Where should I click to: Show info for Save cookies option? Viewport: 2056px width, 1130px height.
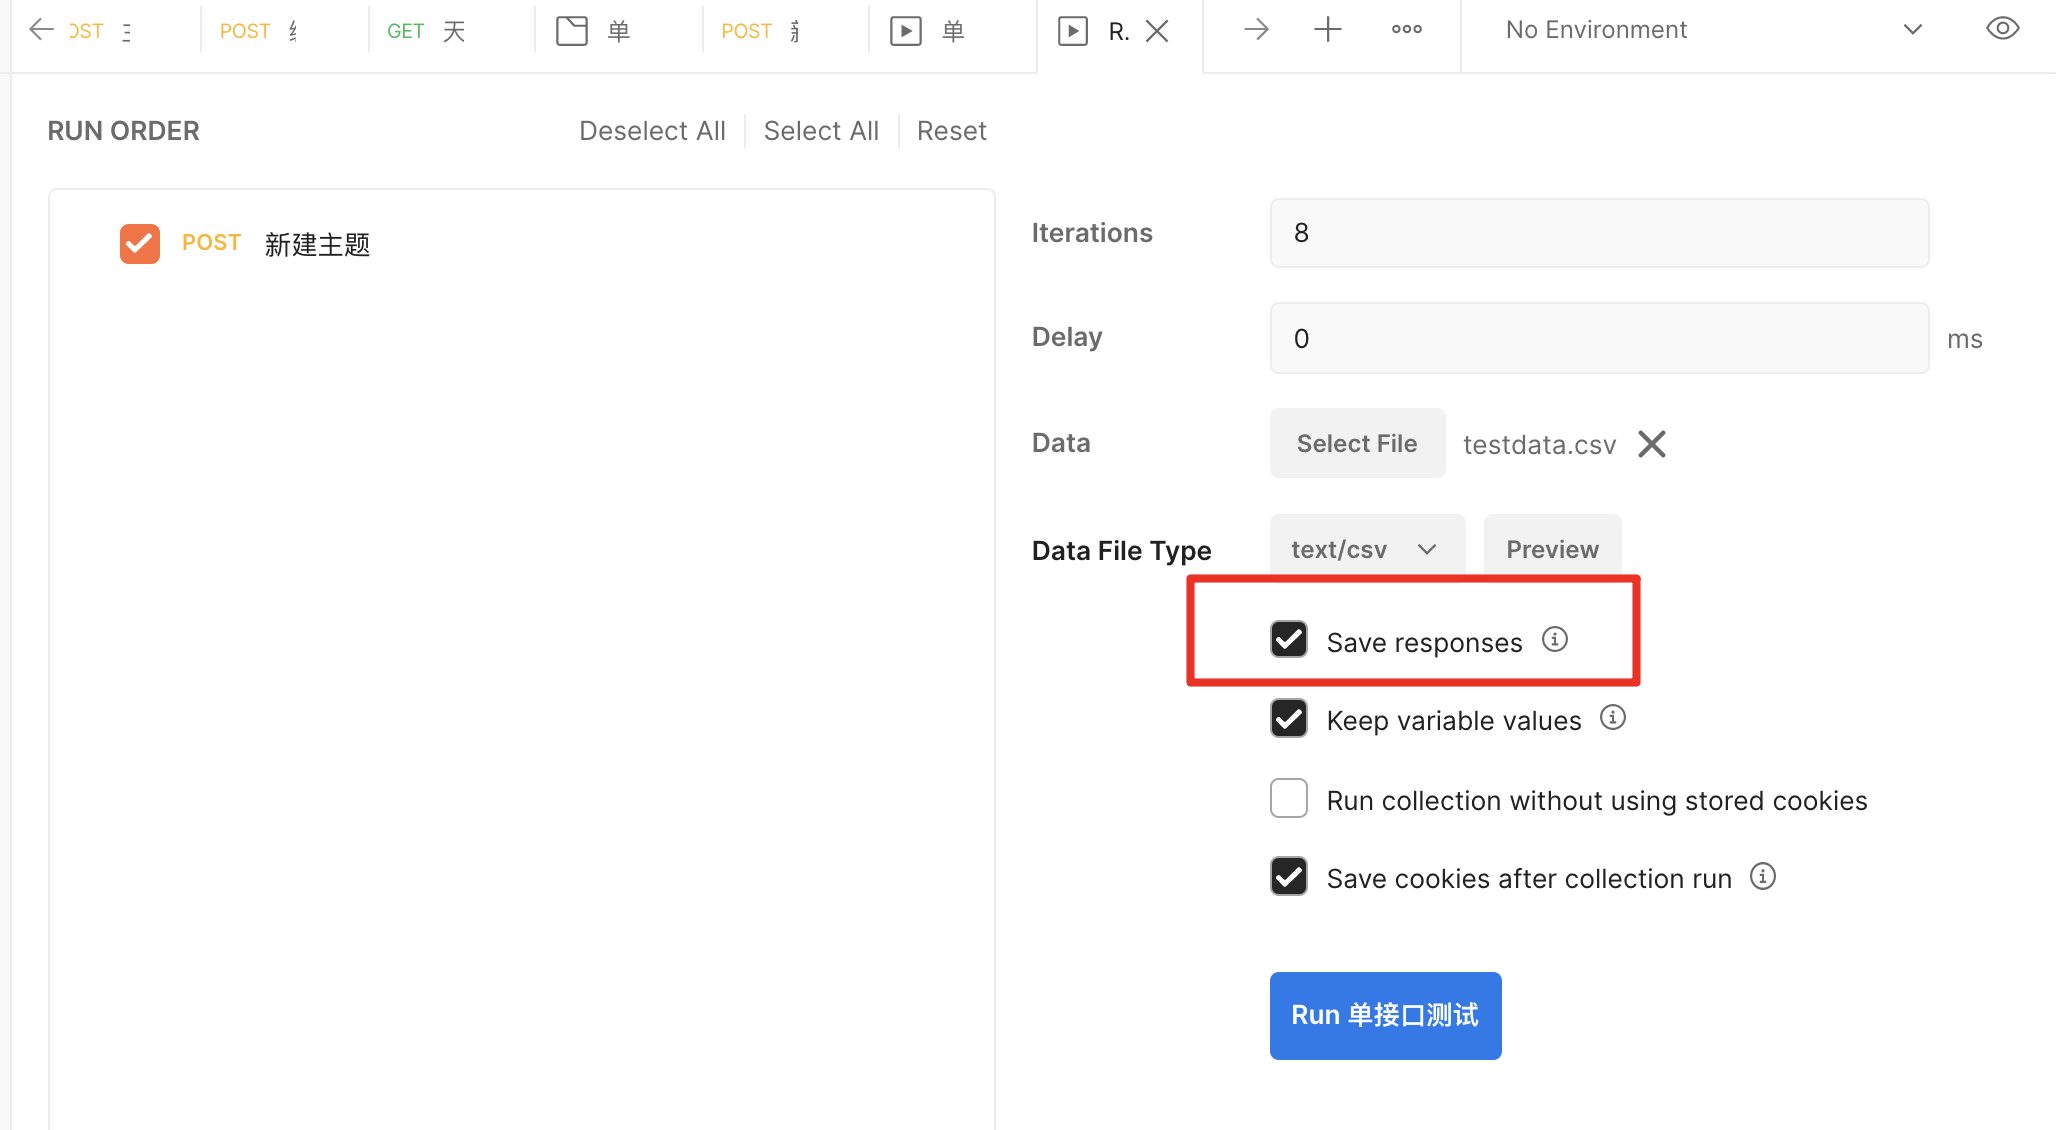[1763, 877]
